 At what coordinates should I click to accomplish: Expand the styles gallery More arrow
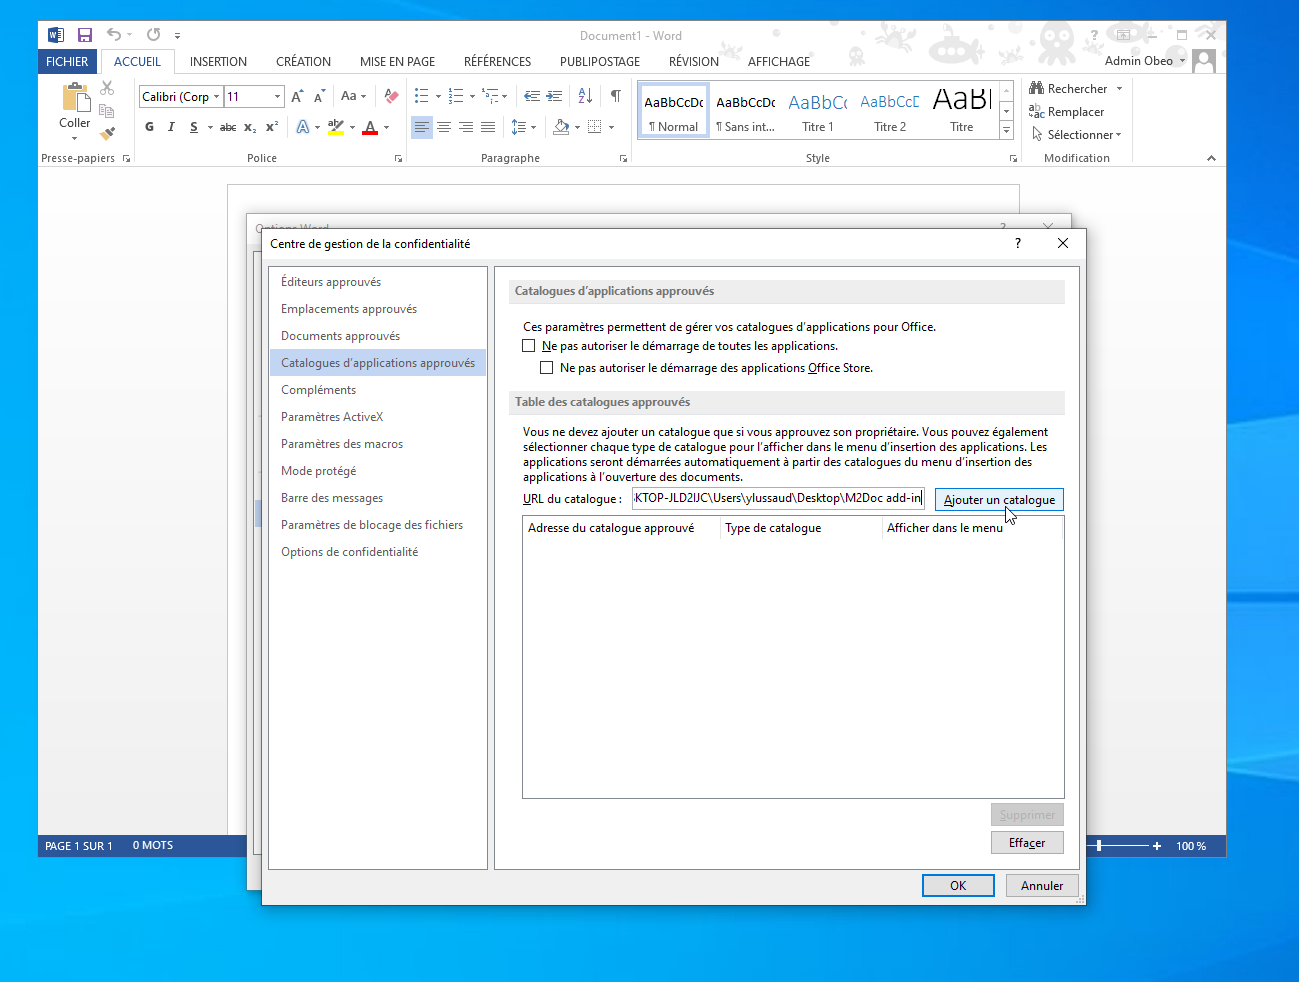(x=1007, y=131)
